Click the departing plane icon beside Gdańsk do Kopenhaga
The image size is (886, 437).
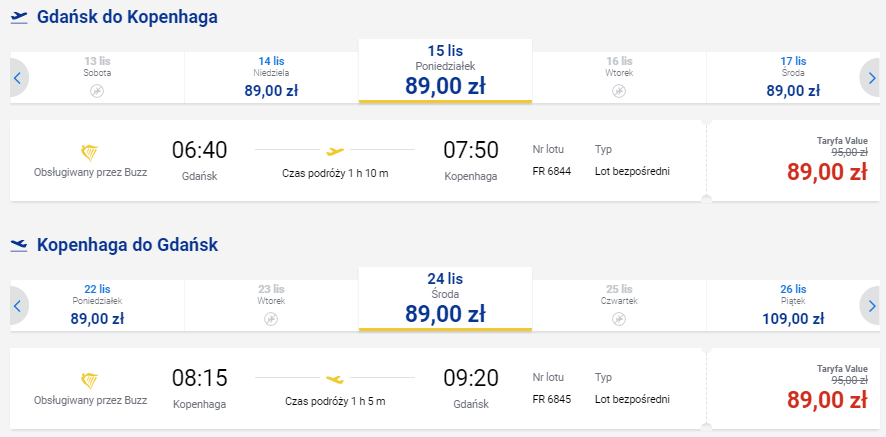tap(19, 18)
